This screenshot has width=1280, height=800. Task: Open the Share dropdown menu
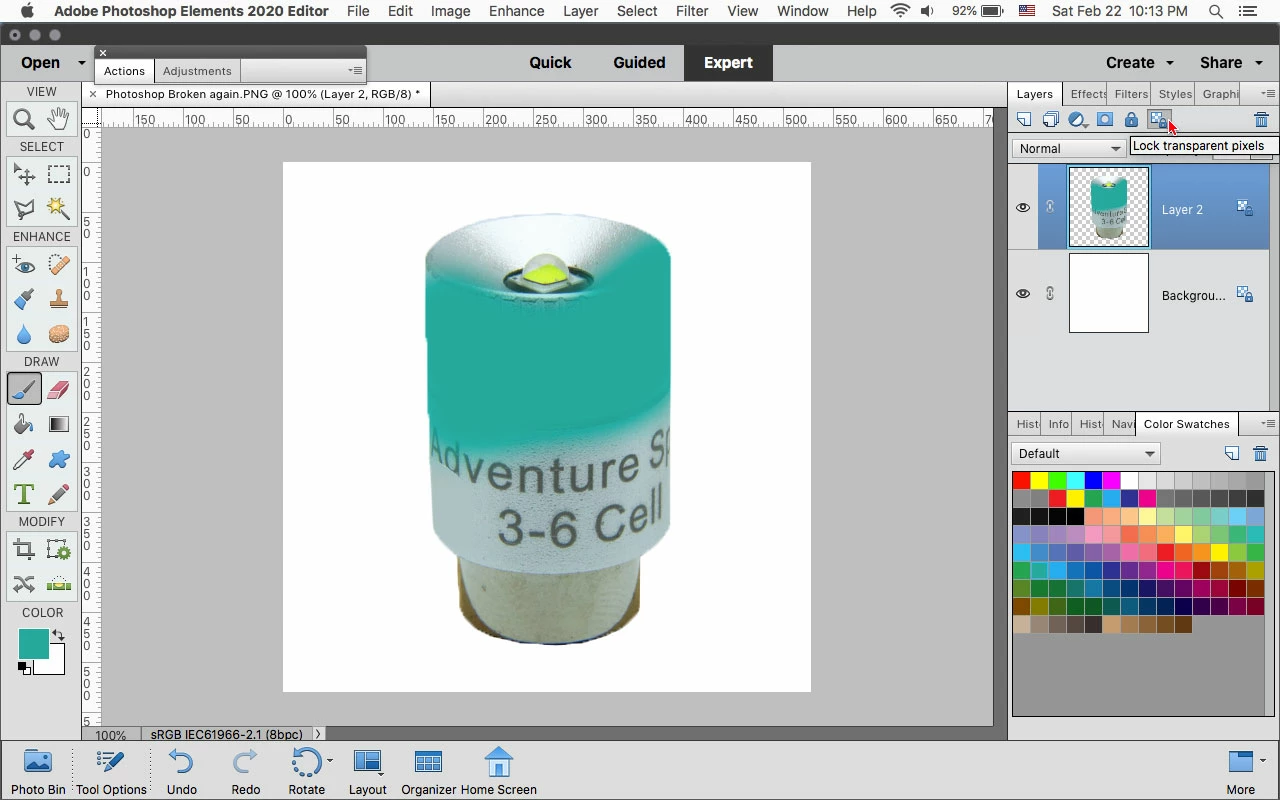[x=1232, y=62]
